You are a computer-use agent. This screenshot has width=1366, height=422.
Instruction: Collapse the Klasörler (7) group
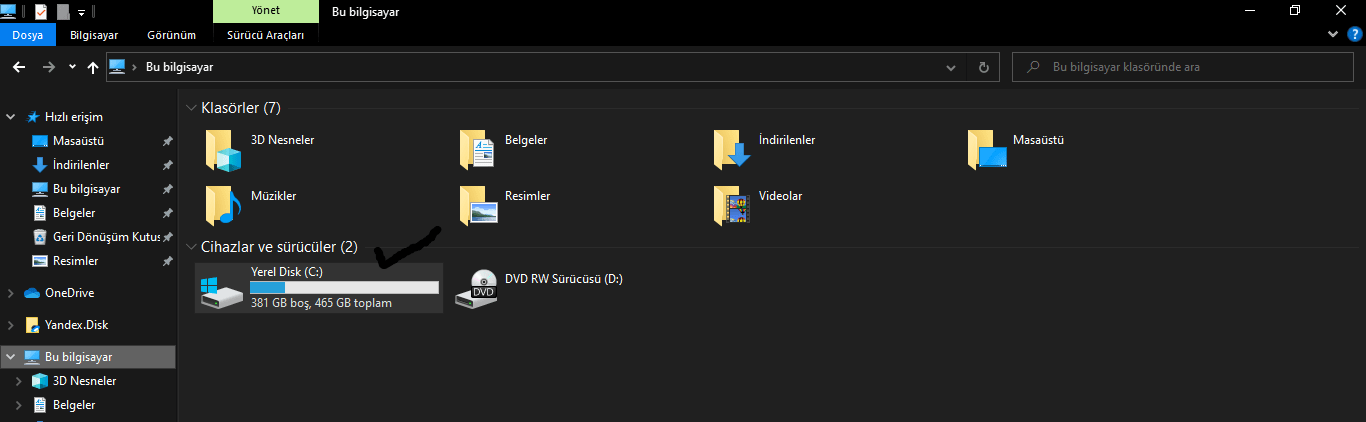191,107
